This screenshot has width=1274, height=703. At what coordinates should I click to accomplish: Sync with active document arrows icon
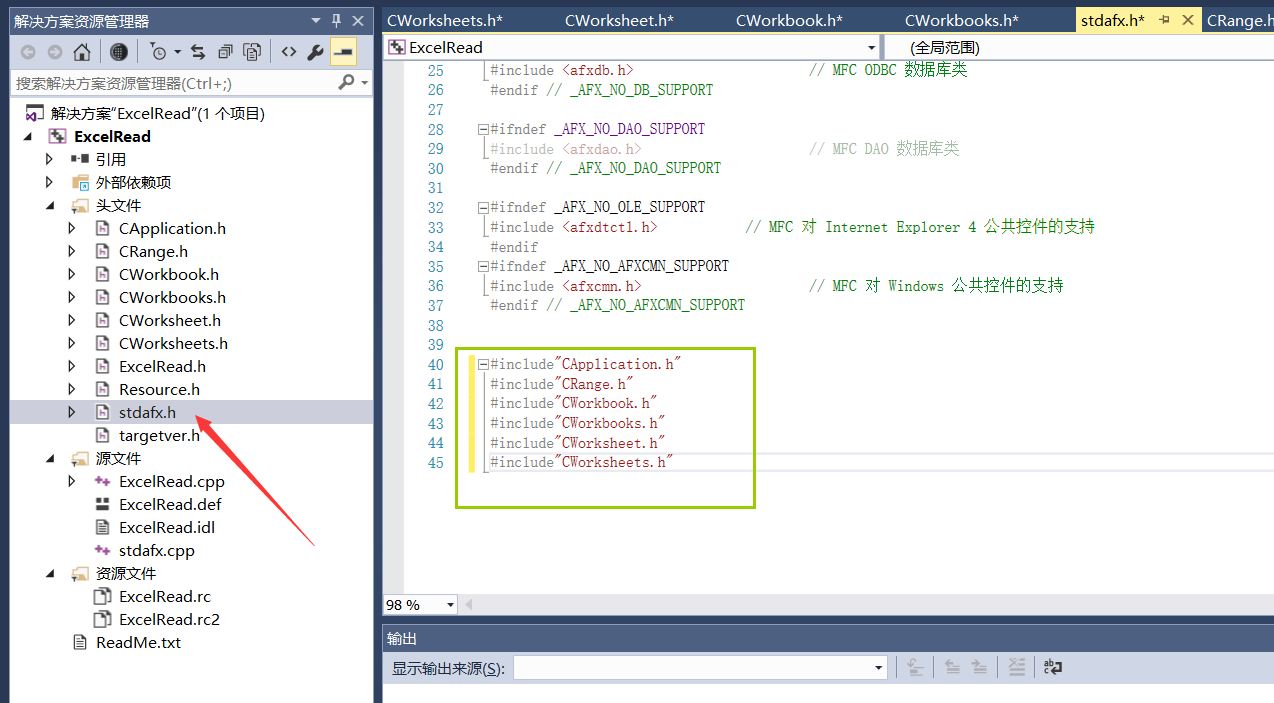[x=198, y=52]
